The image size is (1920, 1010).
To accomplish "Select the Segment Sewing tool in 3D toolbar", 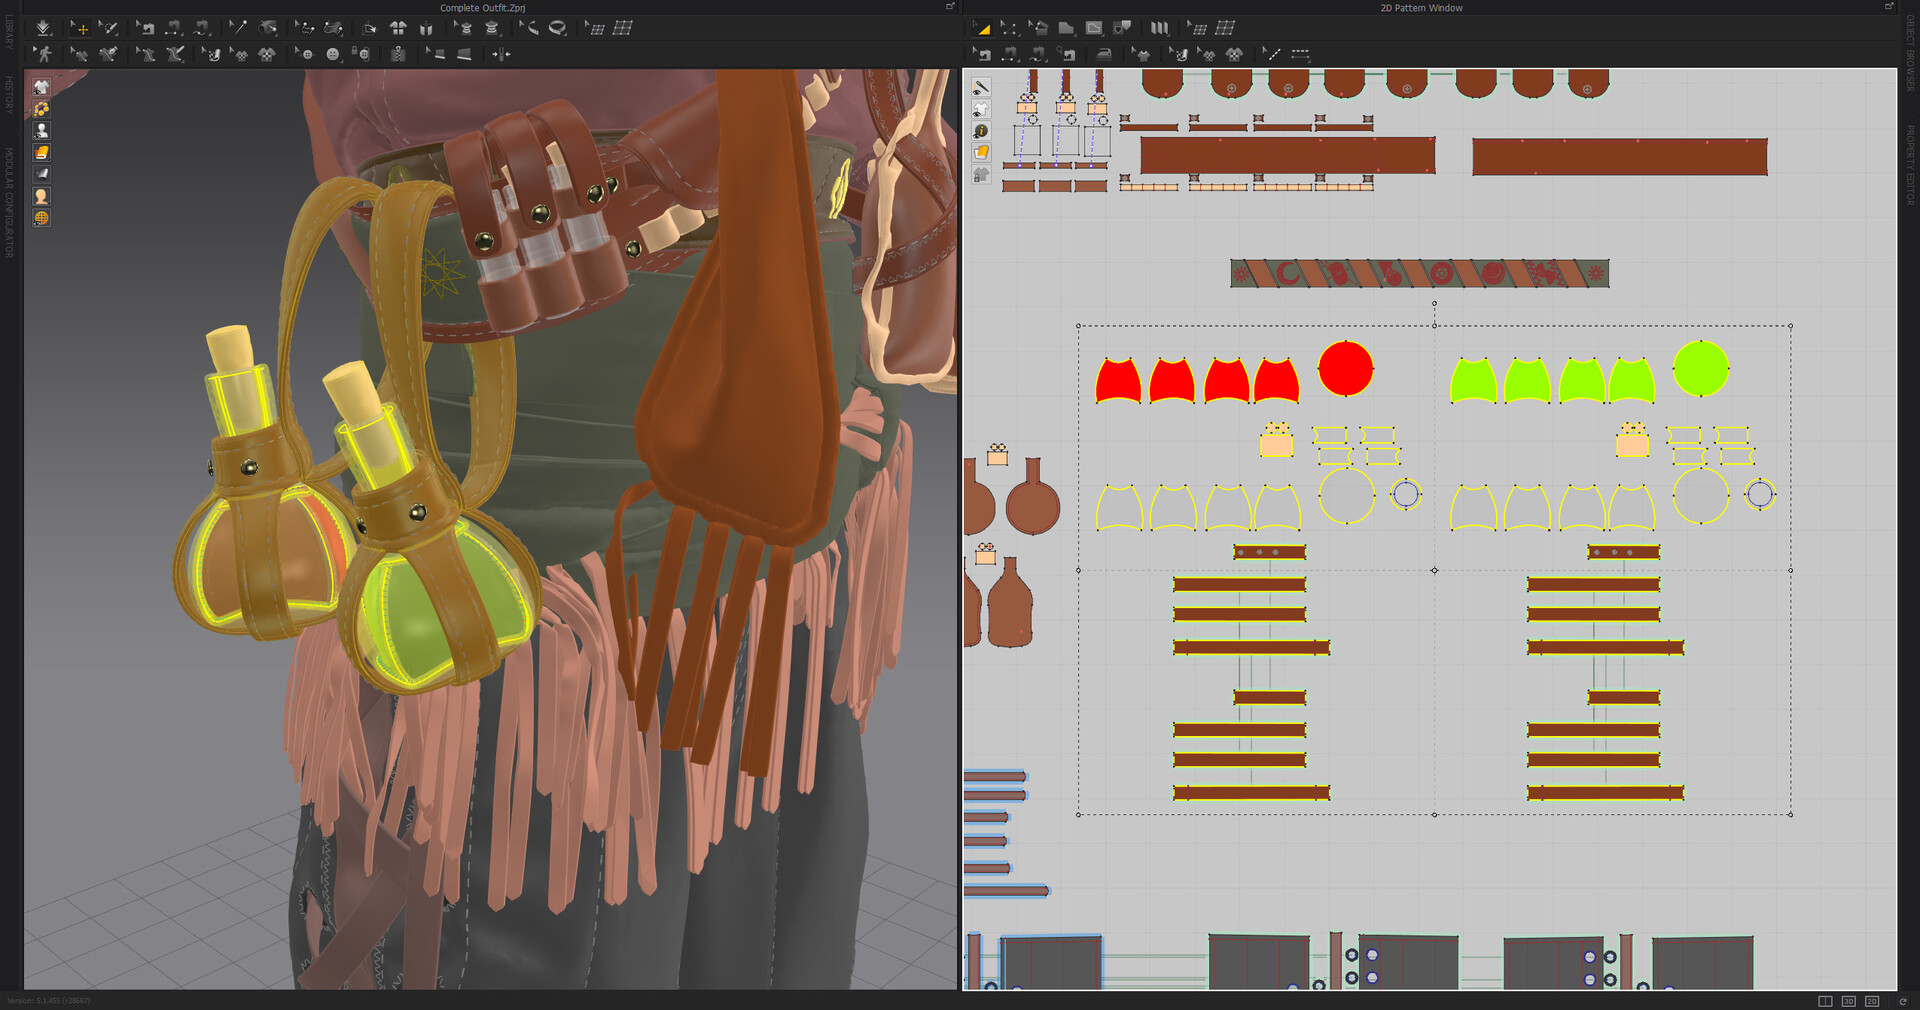I will pos(173,28).
